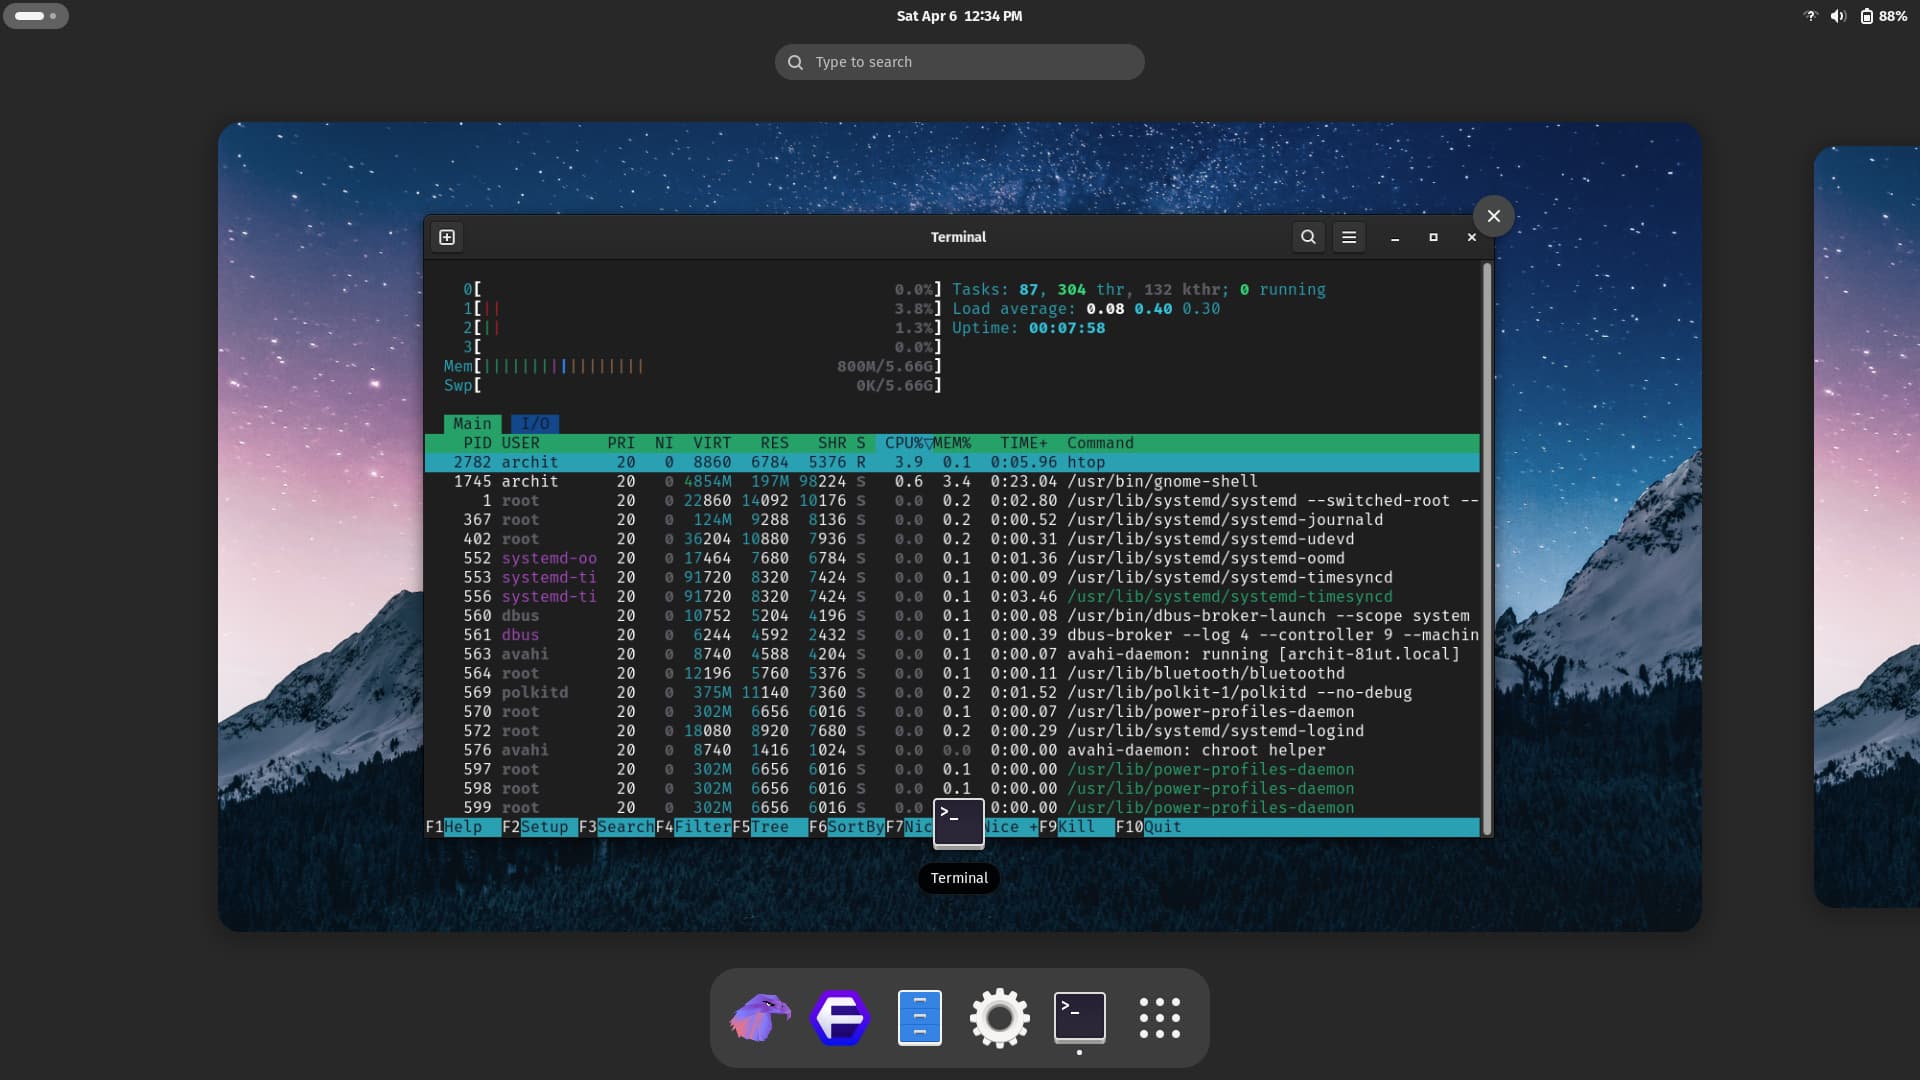Switch to htop I/O tab

[535, 424]
